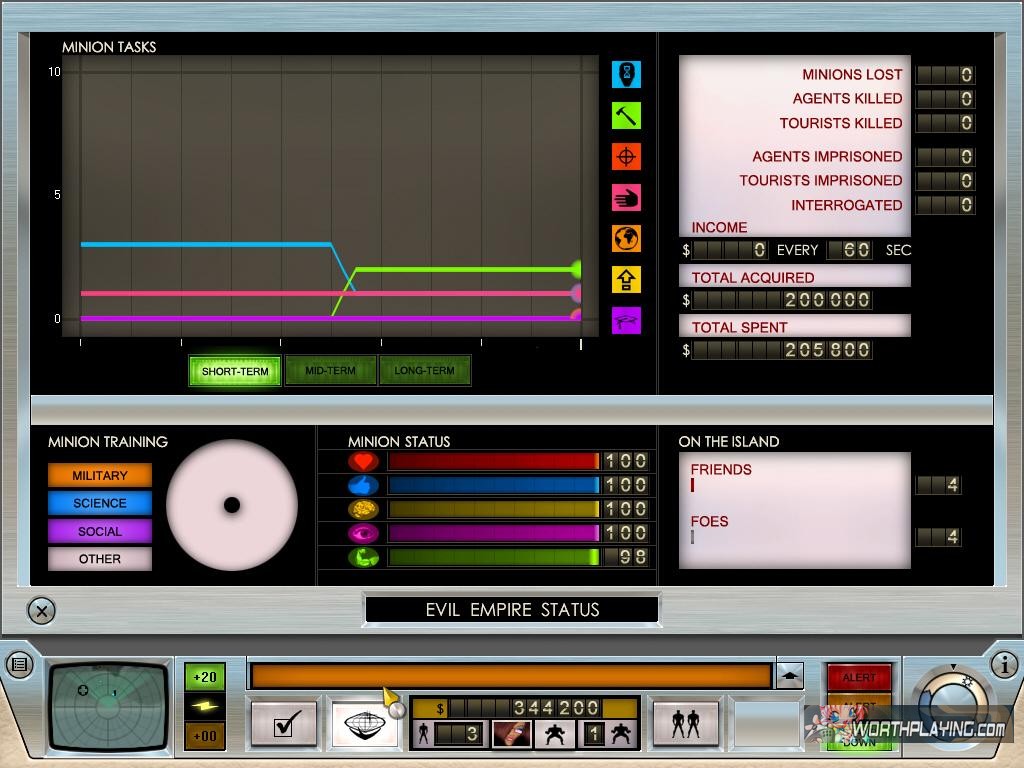Toggle the red crosshair task icon
The image size is (1024, 768).
coord(627,156)
